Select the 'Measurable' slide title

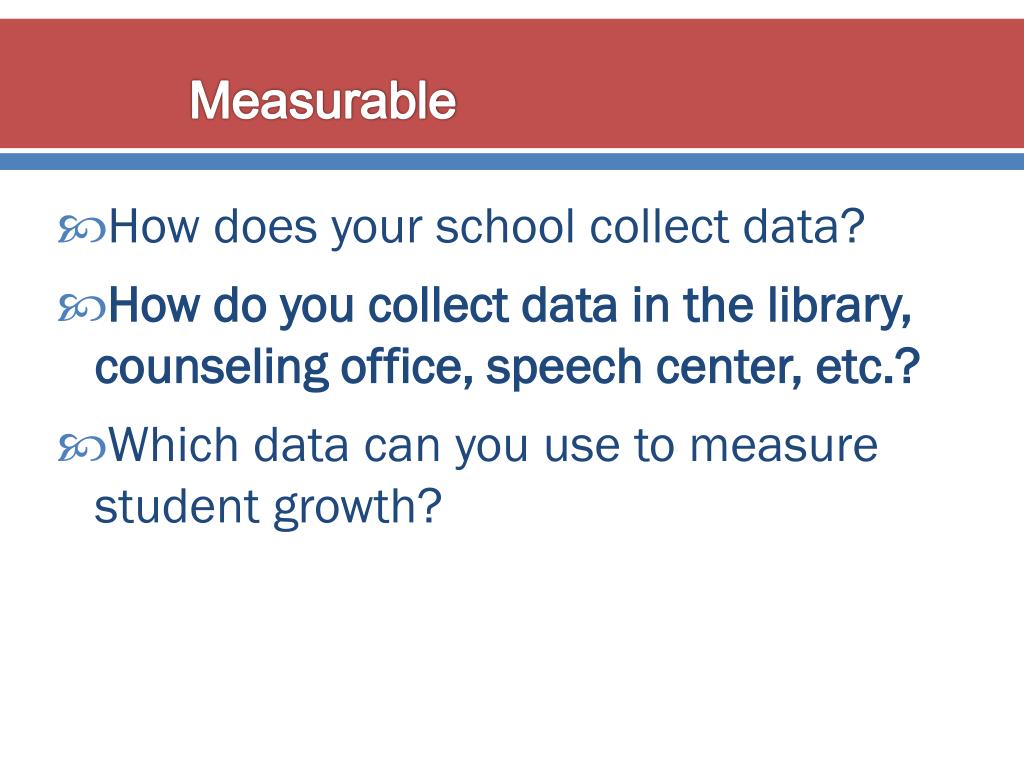click(323, 101)
